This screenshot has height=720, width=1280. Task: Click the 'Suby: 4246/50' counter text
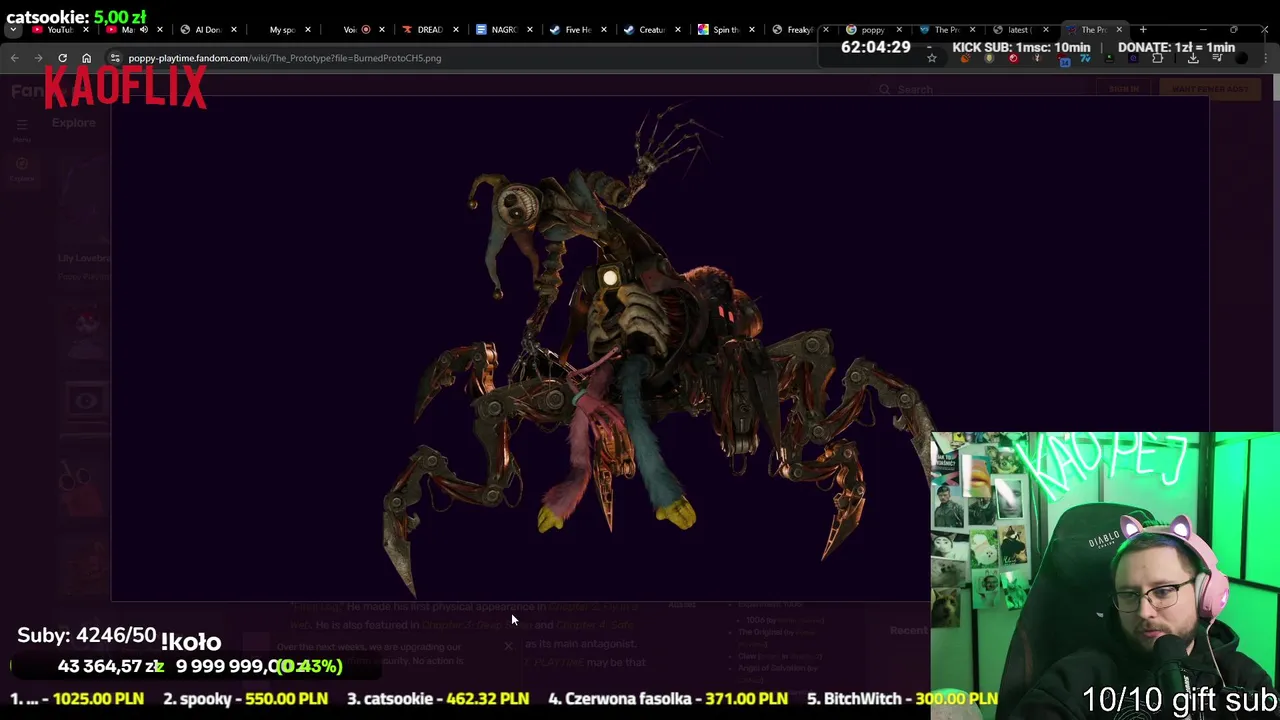pyautogui.click(x=87, y=636)
